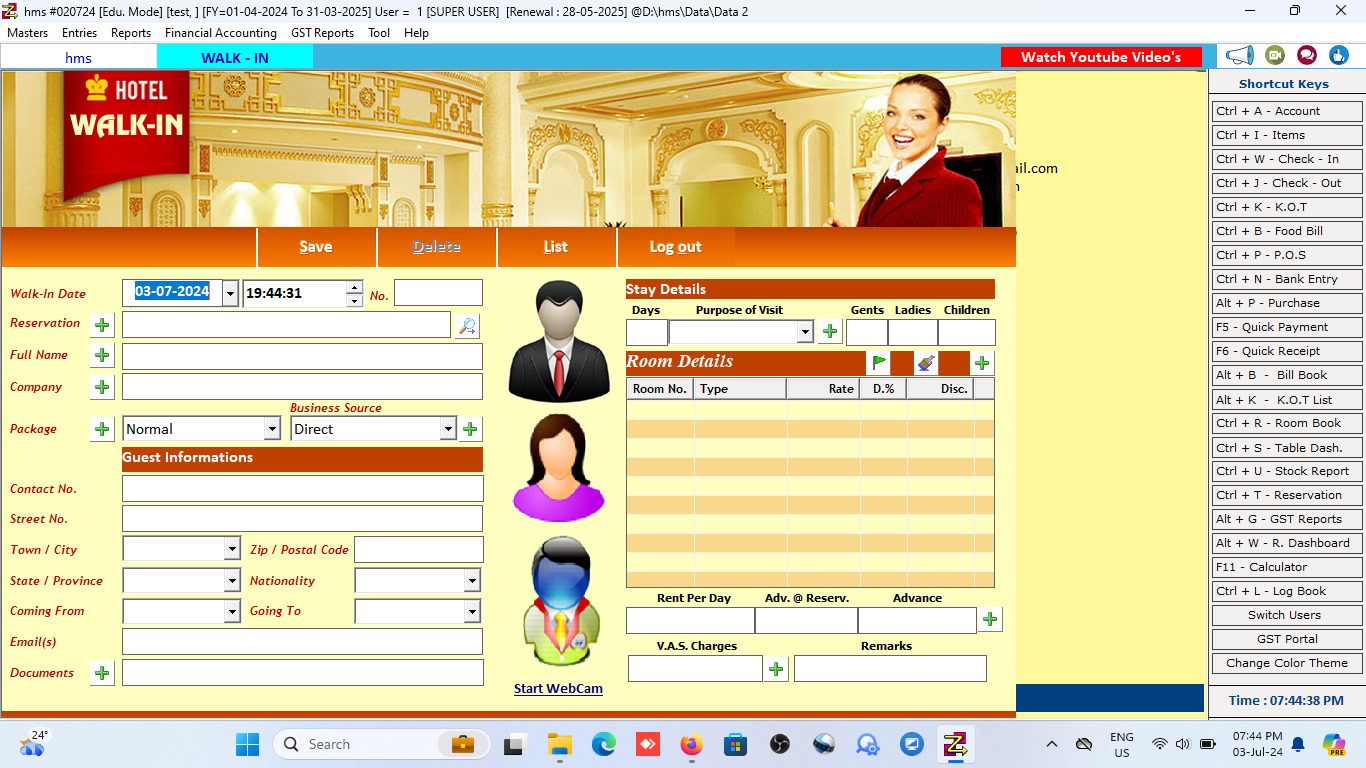Open the video camera icon in top bar
The width and height of the screenshot is (1366, 768).
coord(1274,56)
